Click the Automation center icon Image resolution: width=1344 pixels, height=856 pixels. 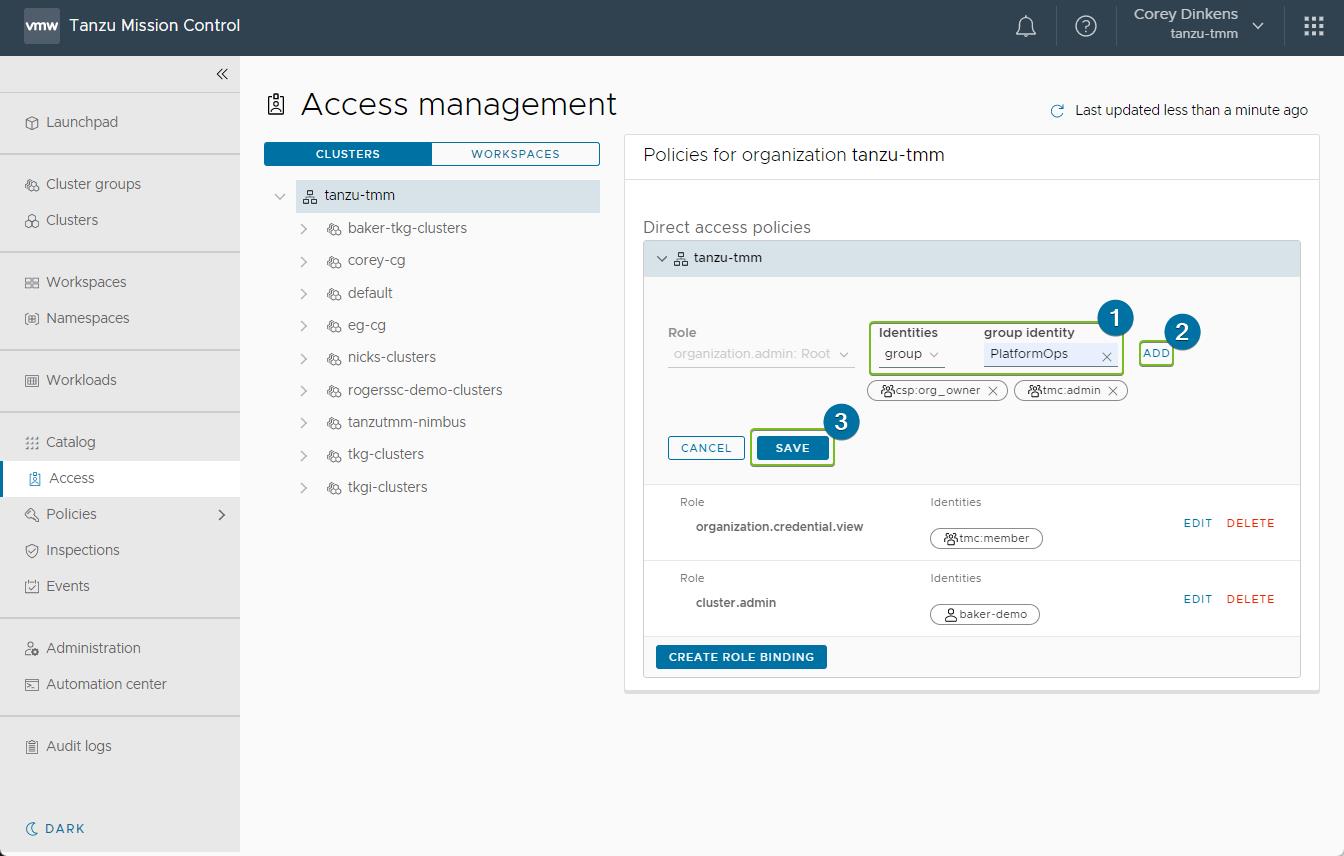(x=32, y=685)
